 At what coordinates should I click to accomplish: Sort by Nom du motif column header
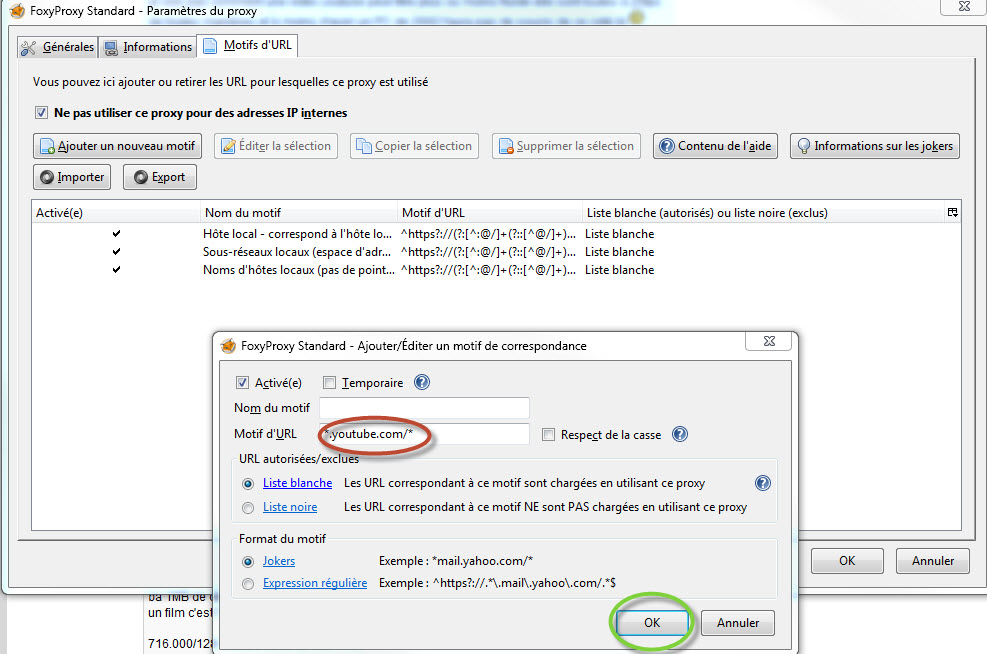pyautogui.click(x=298, y=213)
